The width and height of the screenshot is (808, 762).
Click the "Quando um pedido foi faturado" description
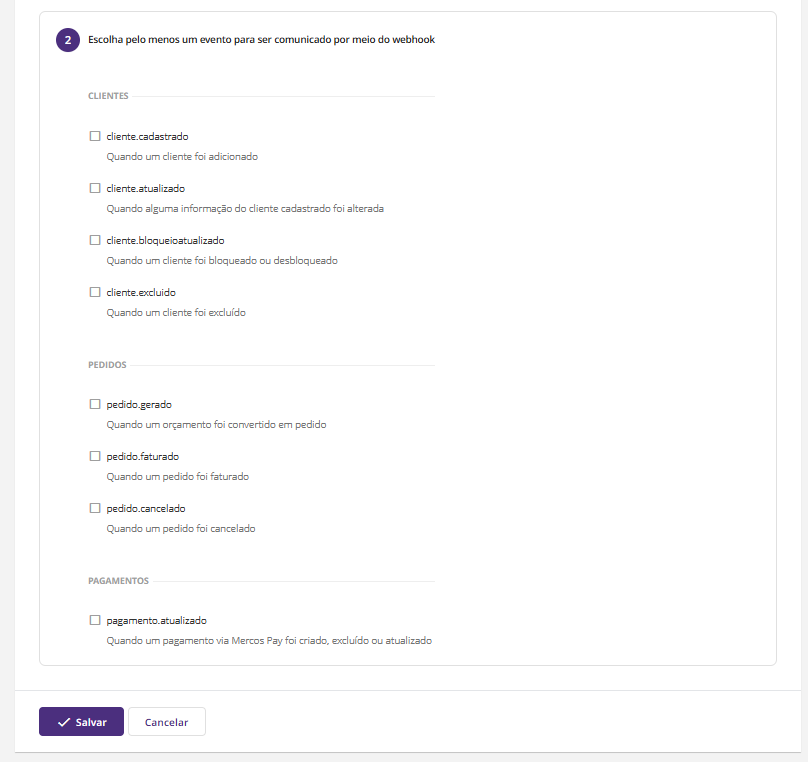point(178,477)
